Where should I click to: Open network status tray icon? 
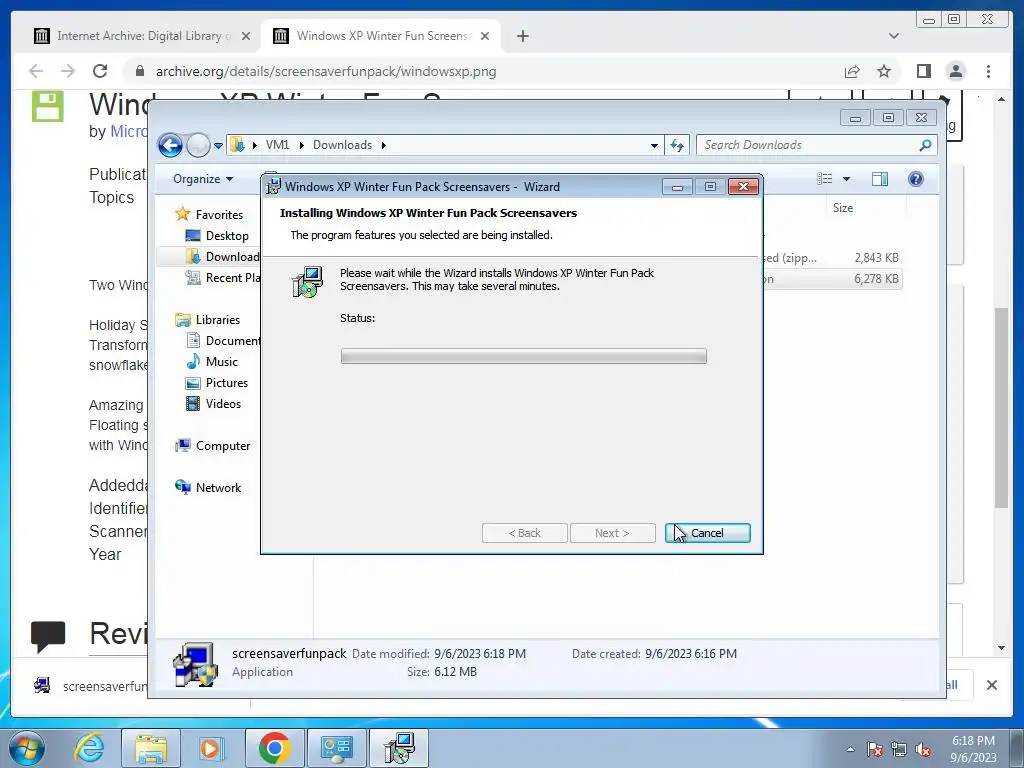[x=899, y=749]
